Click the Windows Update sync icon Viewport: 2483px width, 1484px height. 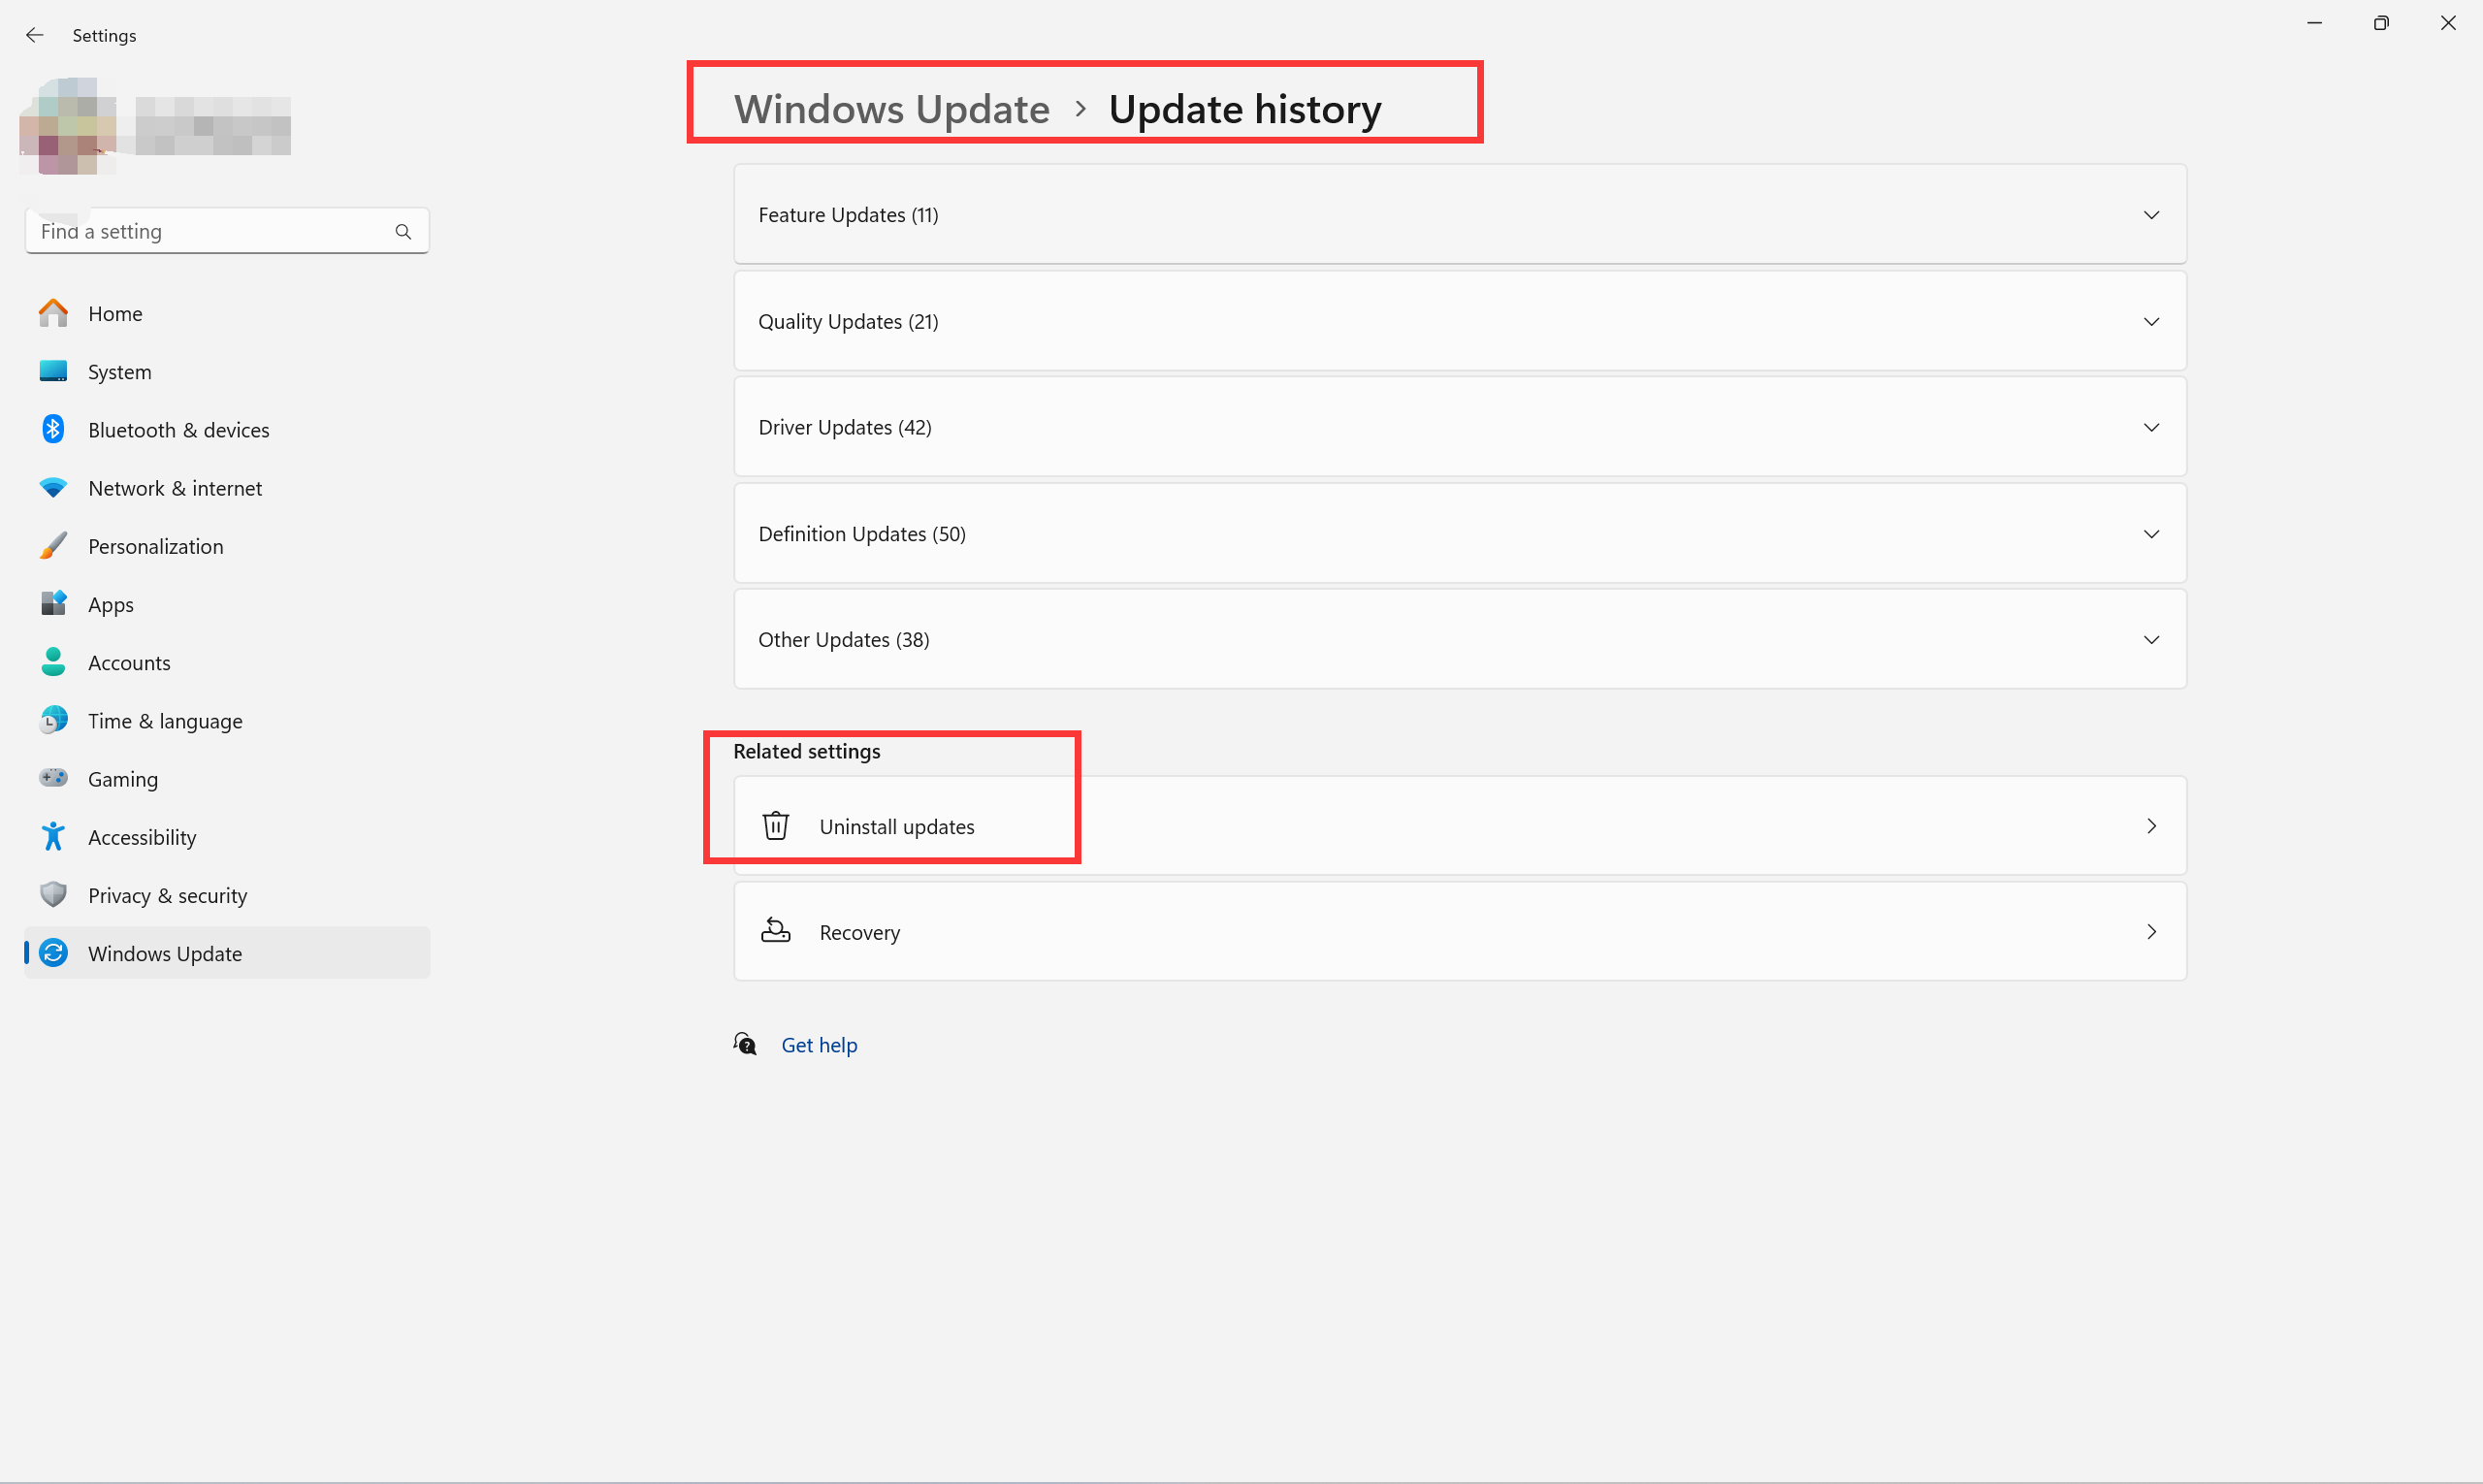point(53,953)
